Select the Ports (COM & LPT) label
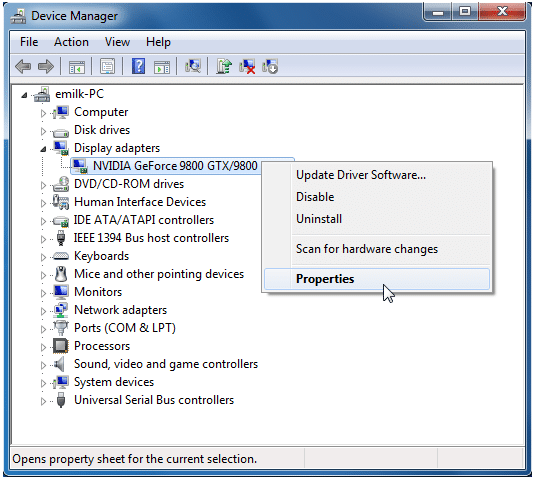This screenshot has height=483, width=535. tap(125, 328)
